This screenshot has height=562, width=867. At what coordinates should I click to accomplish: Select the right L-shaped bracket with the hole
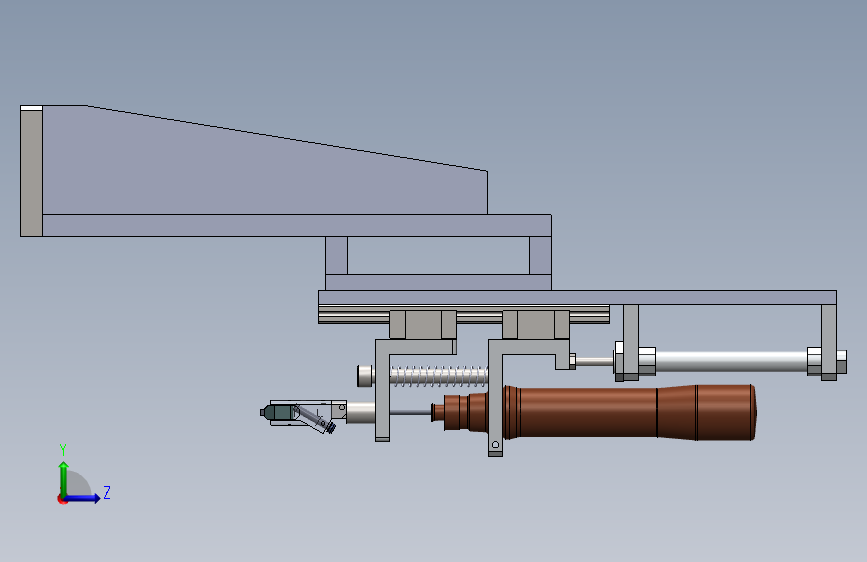pyautogui.click(x=495, y=397)
